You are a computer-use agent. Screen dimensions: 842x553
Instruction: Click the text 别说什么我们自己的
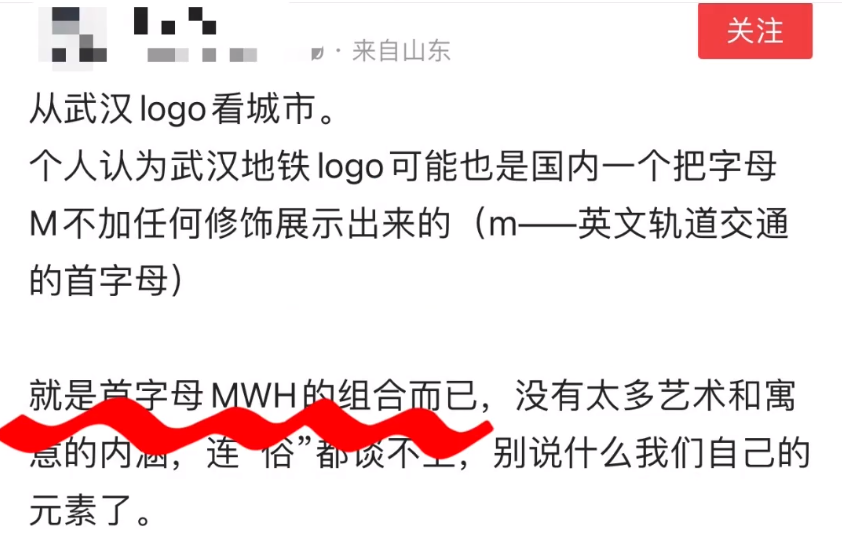651,453
